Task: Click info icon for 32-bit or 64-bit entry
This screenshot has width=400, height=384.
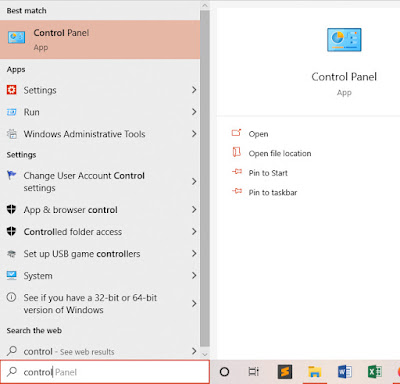Action: [11, 297]
